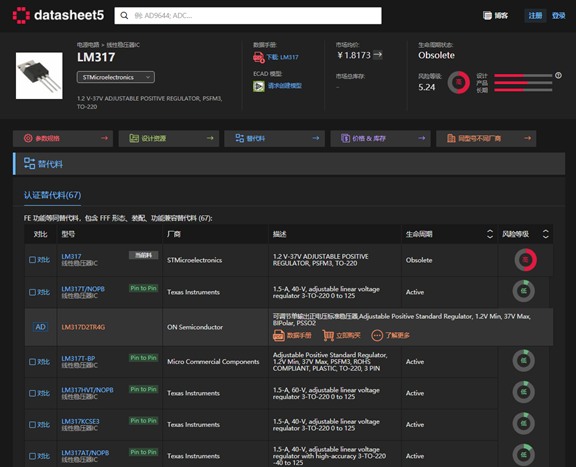576x467 pixels.
Task: Click the risk circle for LM317T-BP row
Action: coord(523,360)
